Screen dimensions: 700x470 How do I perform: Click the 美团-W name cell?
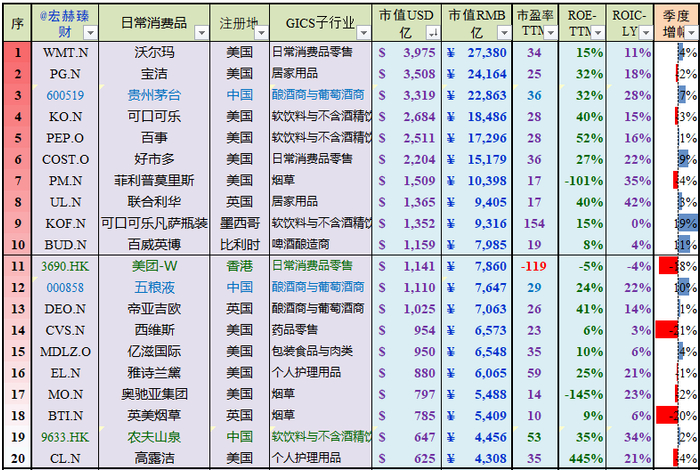(x=154, y=266)
